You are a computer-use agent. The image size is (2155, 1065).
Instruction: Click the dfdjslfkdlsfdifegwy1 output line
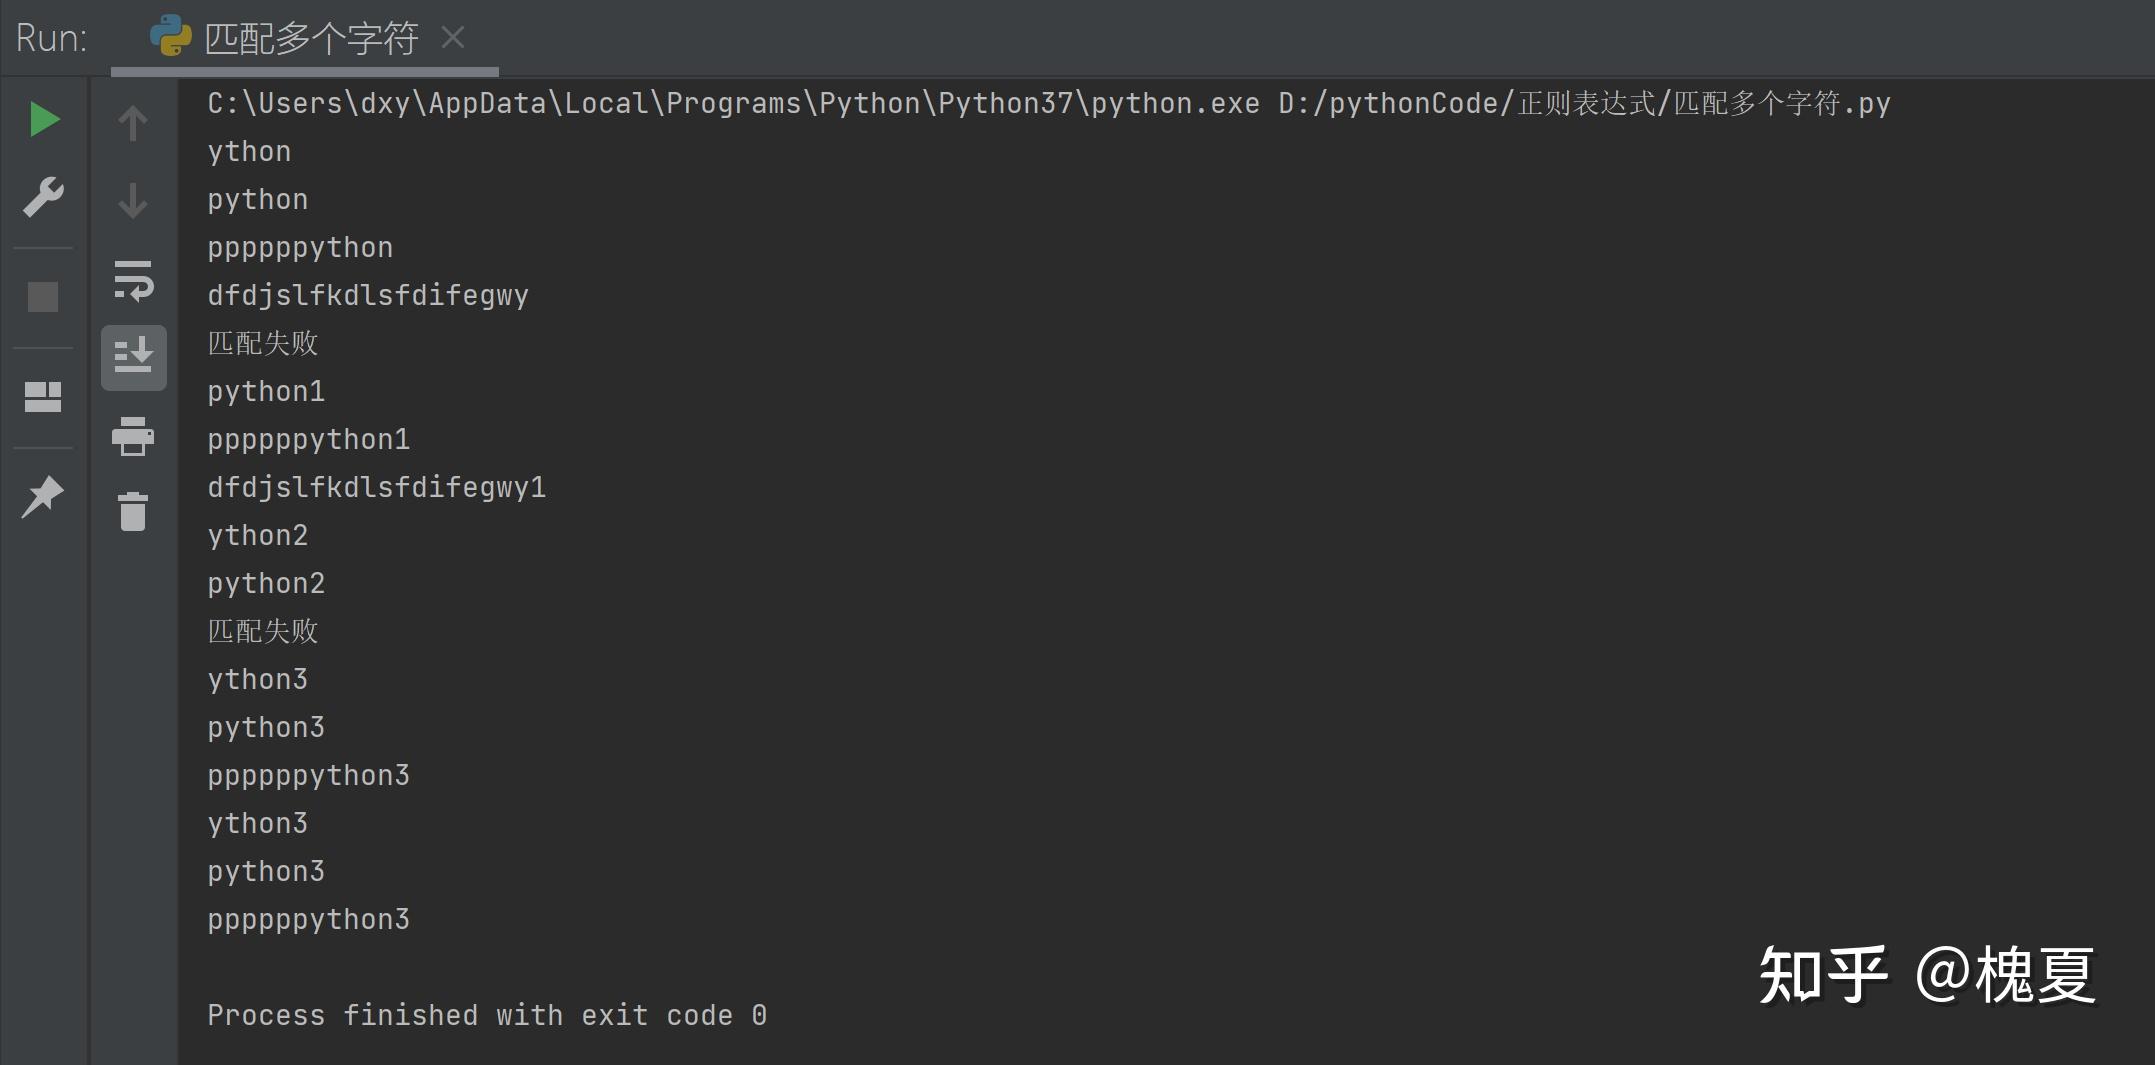pos(376,488)
